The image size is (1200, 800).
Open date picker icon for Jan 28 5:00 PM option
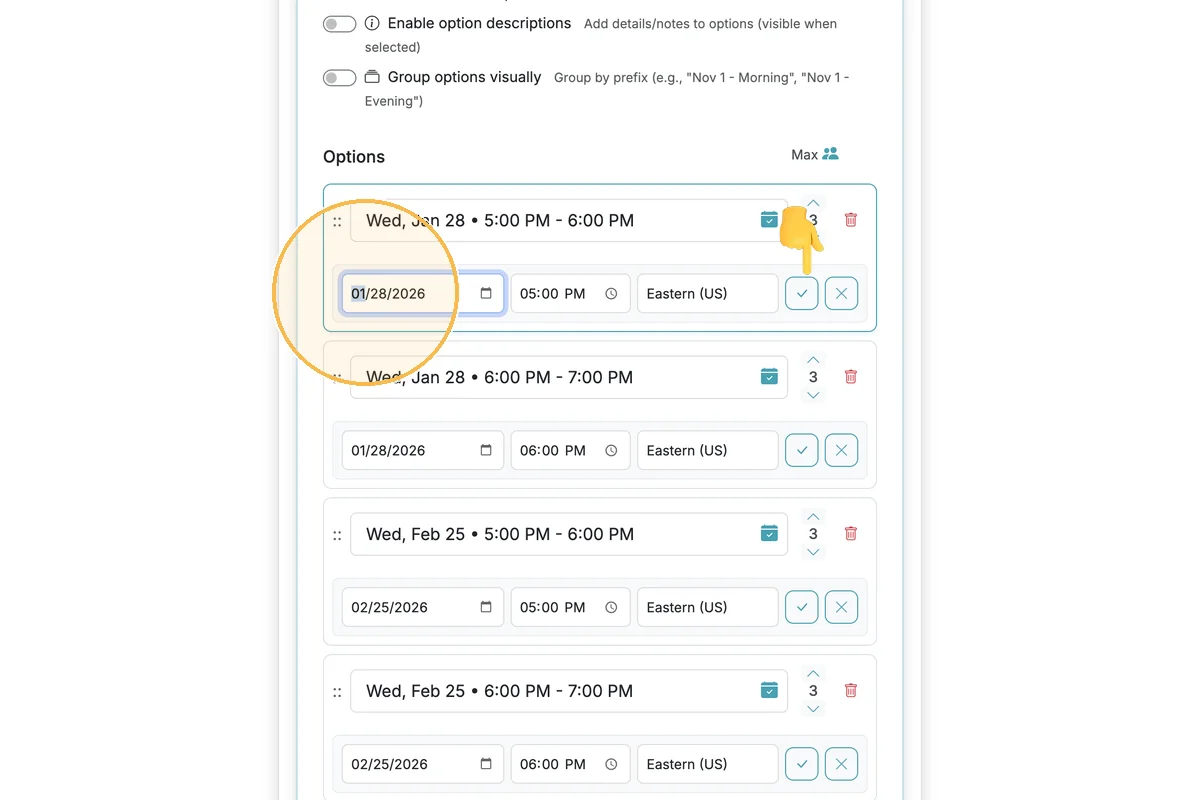[486, 294]
